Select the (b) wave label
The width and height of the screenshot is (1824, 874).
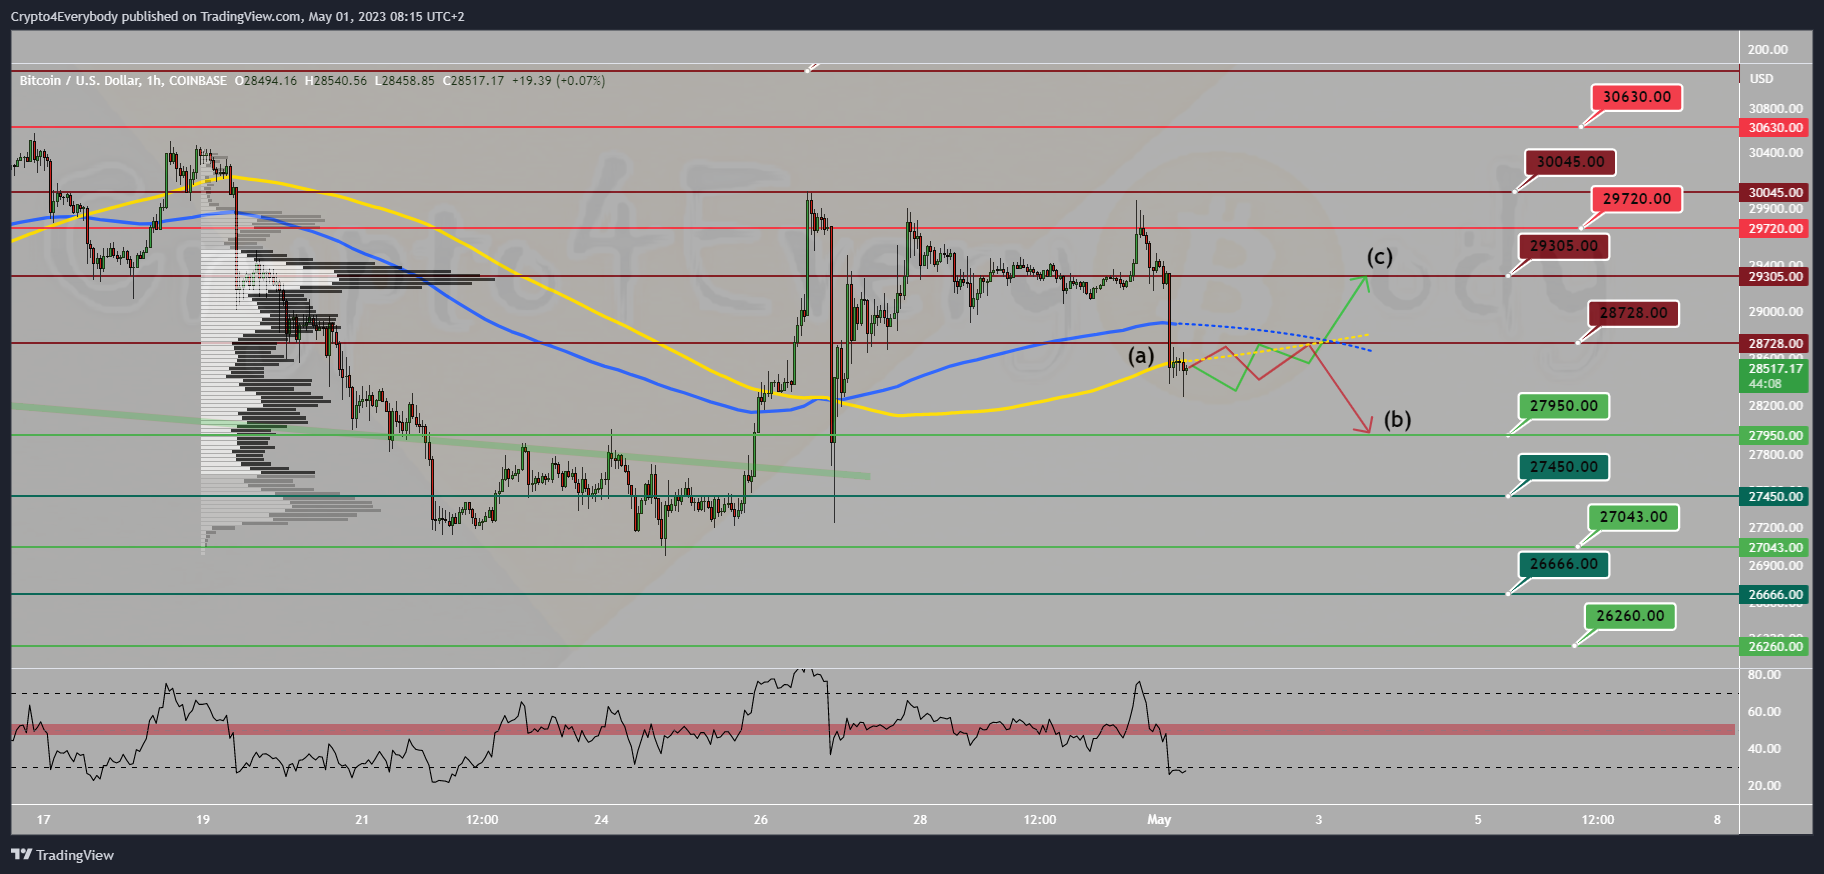(x=1397, y=419)
